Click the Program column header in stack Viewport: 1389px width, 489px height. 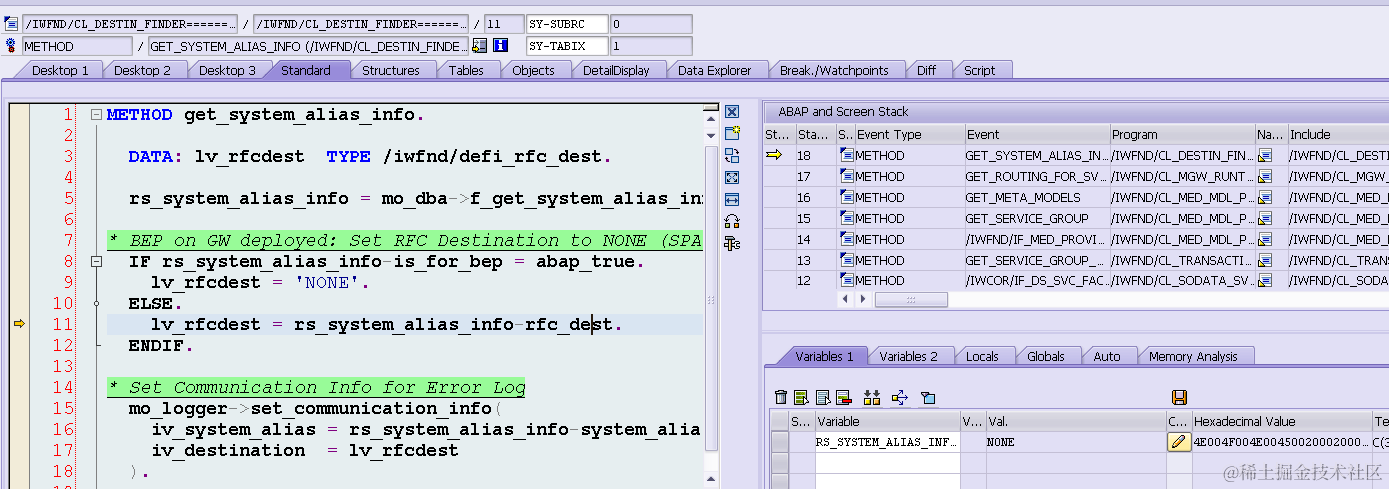(1182, 134)
